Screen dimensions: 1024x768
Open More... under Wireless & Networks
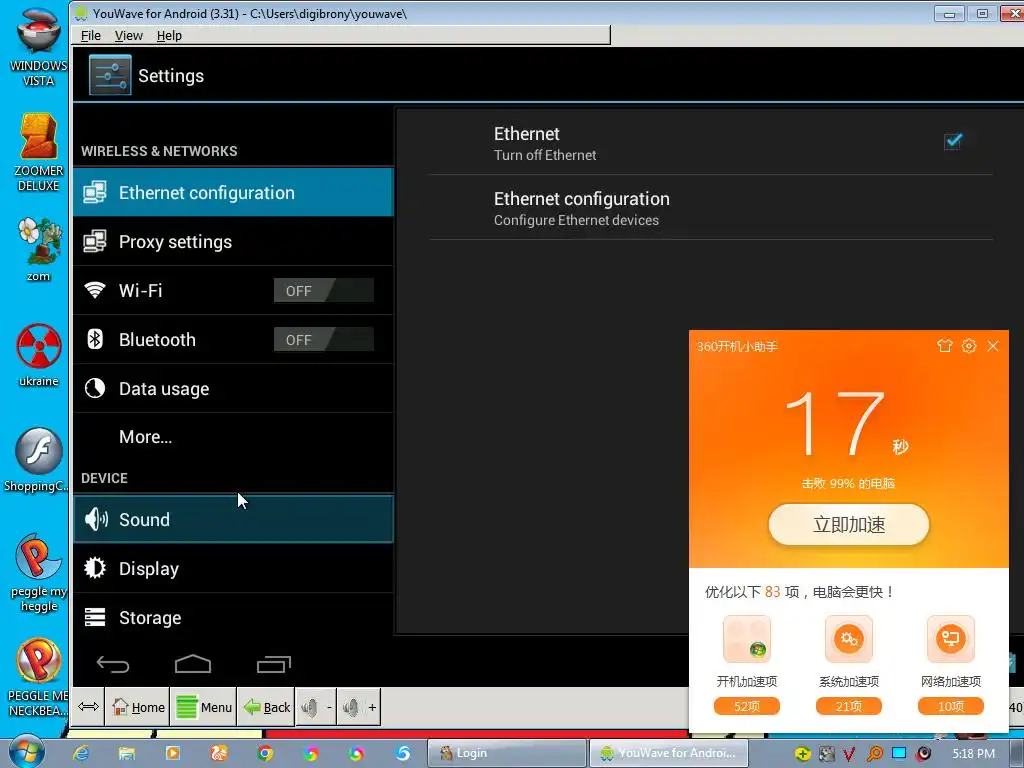(x=233, y=437)
